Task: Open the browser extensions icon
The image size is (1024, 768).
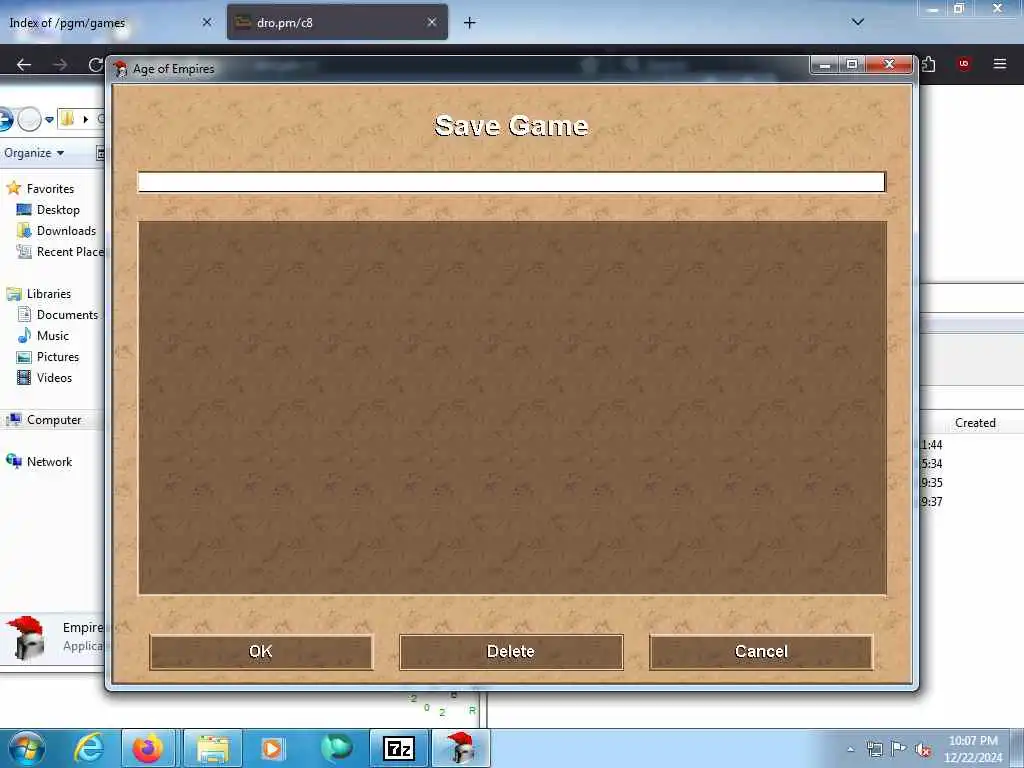Action: 929,64
